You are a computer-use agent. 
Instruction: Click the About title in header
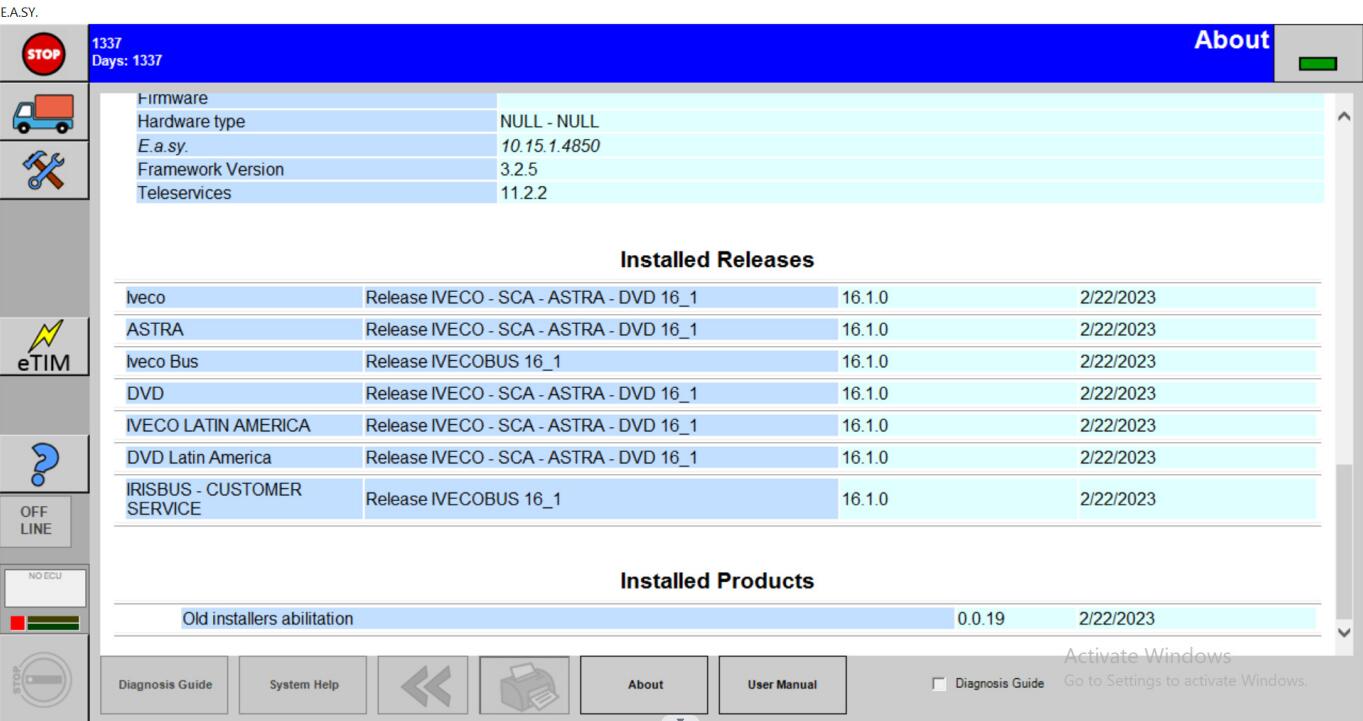point(1231,42)
